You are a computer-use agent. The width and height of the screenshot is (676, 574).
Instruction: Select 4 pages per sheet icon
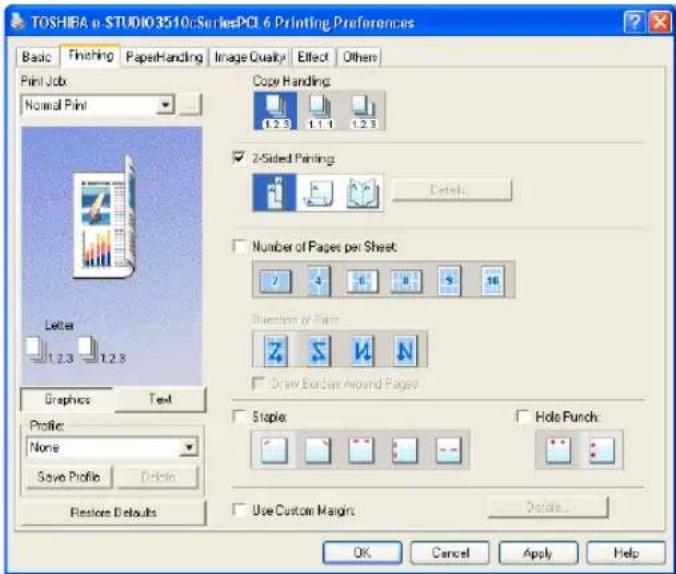click(x=319, y=281)
